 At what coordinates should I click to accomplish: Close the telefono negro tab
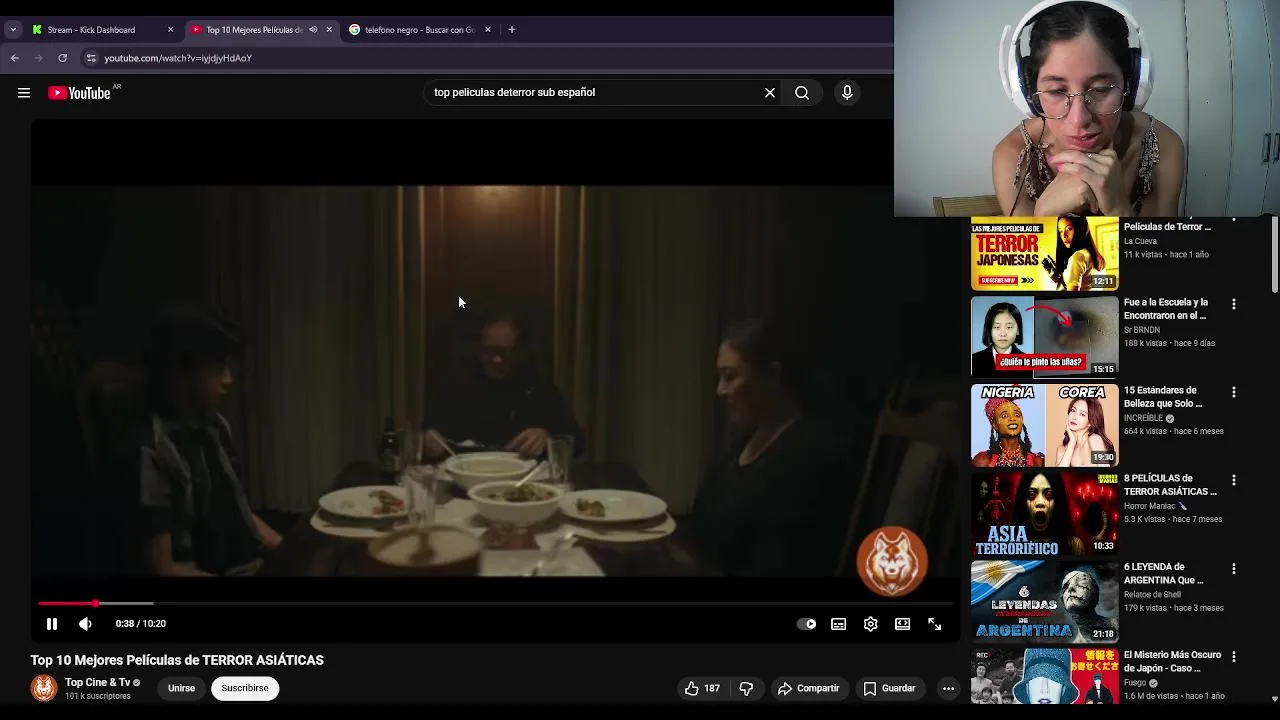(x=488, y=30)
